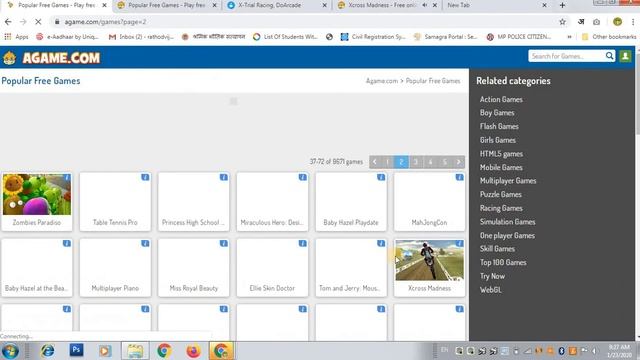Viewport: 640px width, 360px height.
Task: Go to the next page of games
Action: 458,162
